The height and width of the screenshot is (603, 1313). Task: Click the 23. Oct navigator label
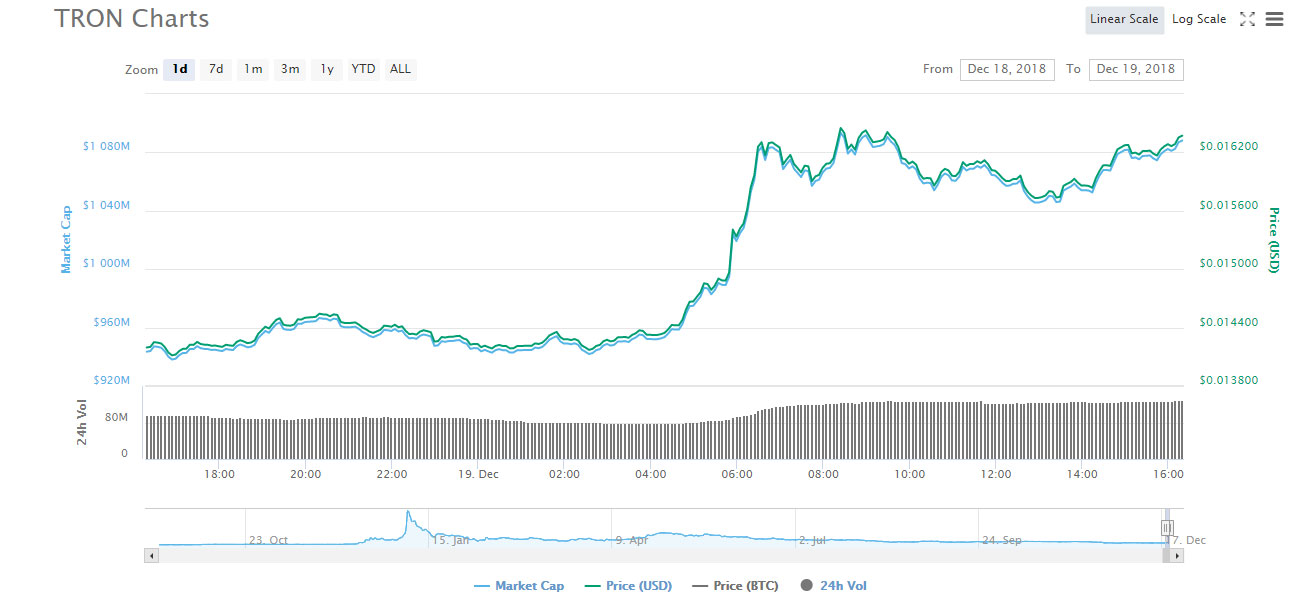[x=269, y=540]
